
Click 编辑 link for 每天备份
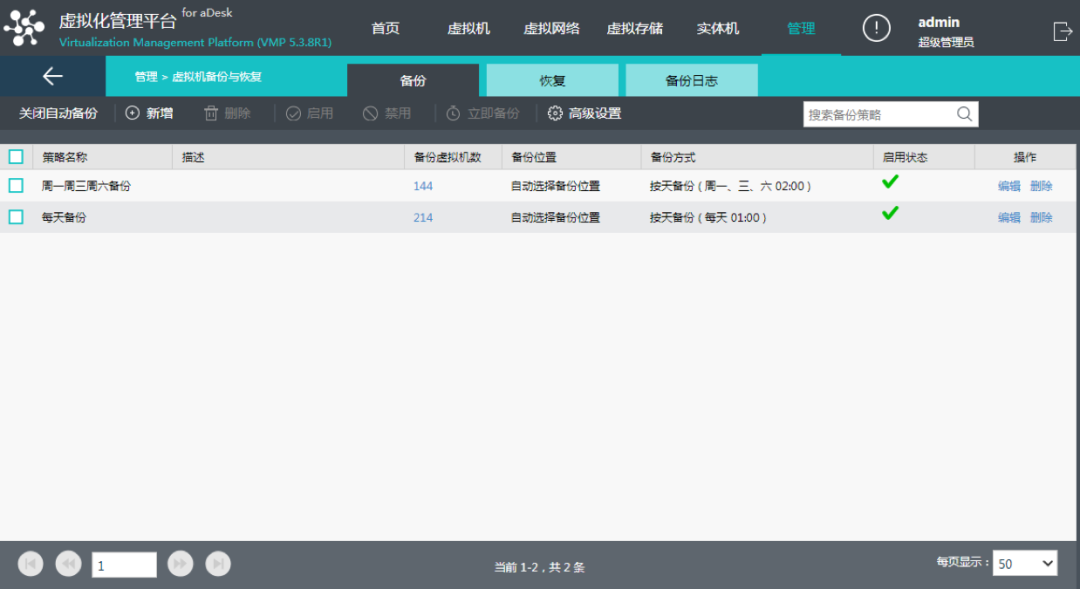pyautogui.click(x=1009, y=217)
